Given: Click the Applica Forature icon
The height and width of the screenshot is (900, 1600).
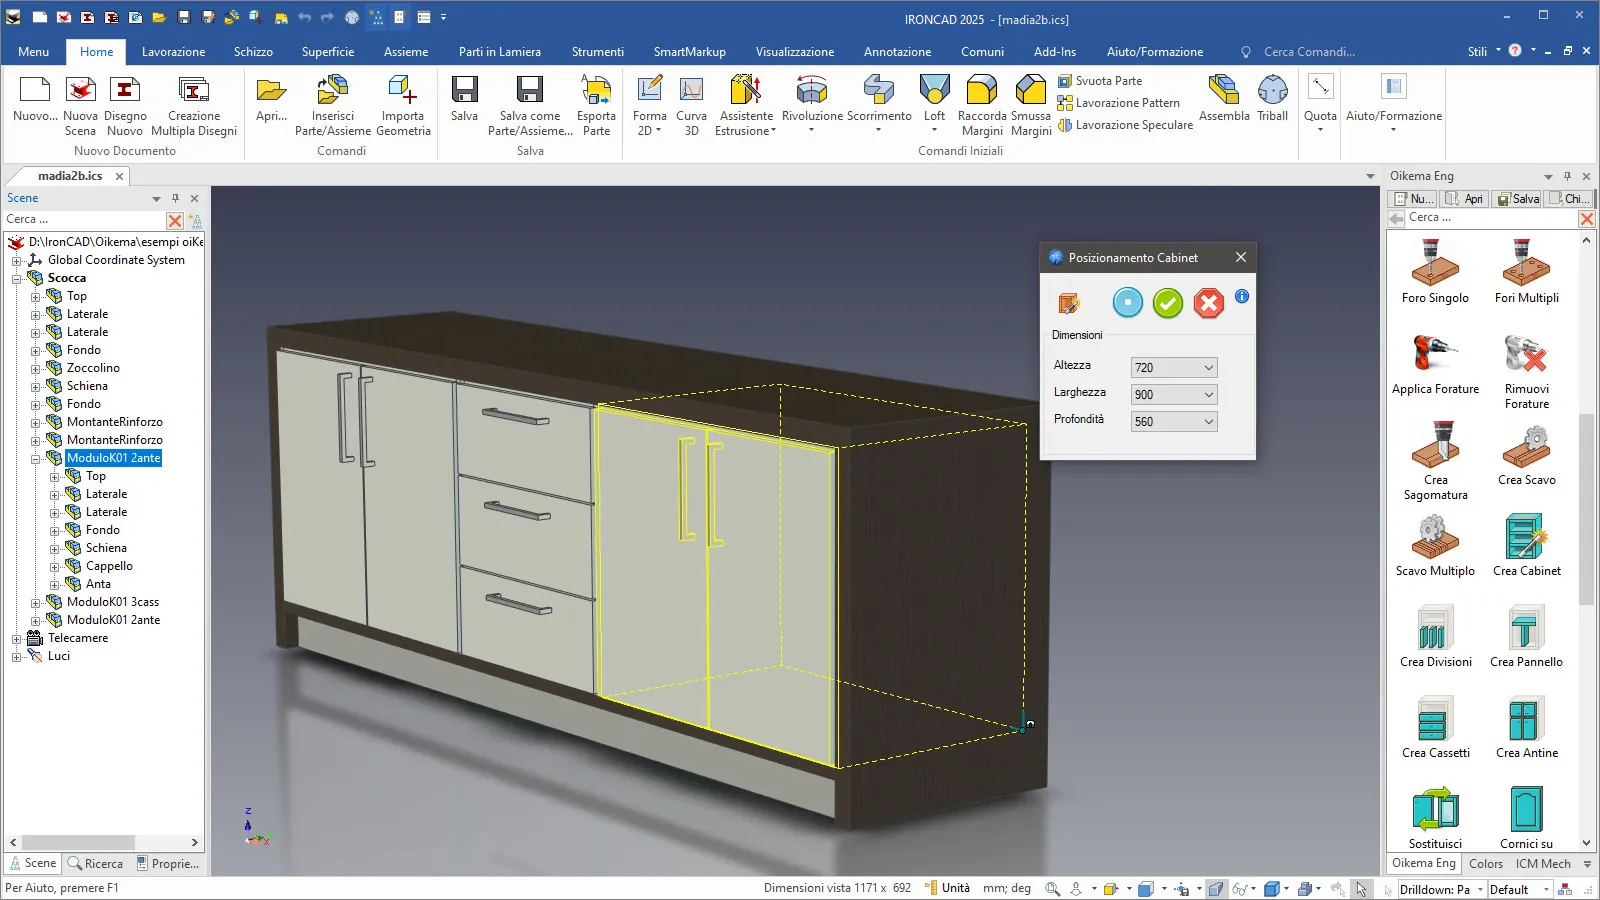Looking at the screenshot, I should click(x=1435, y=356).
